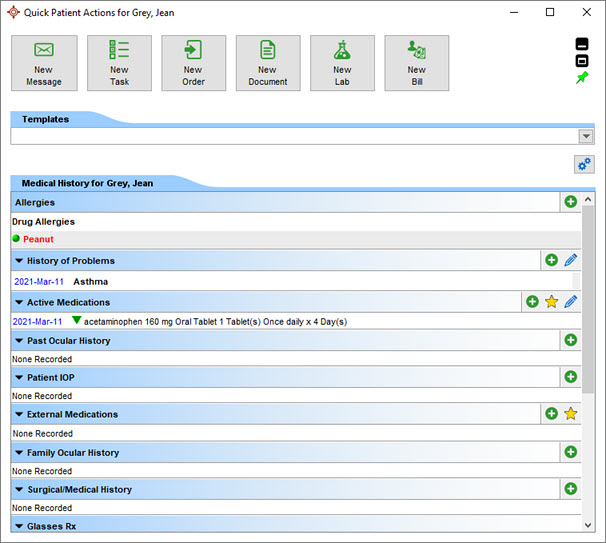Collapse the Active Medications section

point(19,302)
